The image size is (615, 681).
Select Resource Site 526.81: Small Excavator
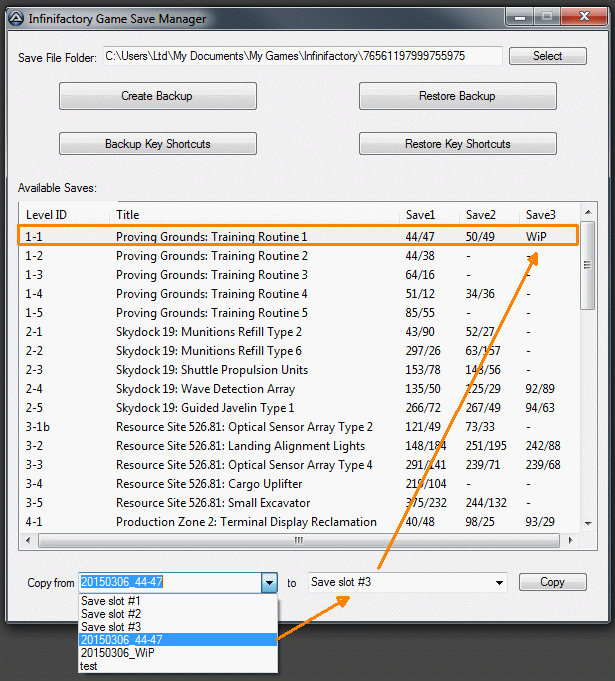click(x=298, y=503)
